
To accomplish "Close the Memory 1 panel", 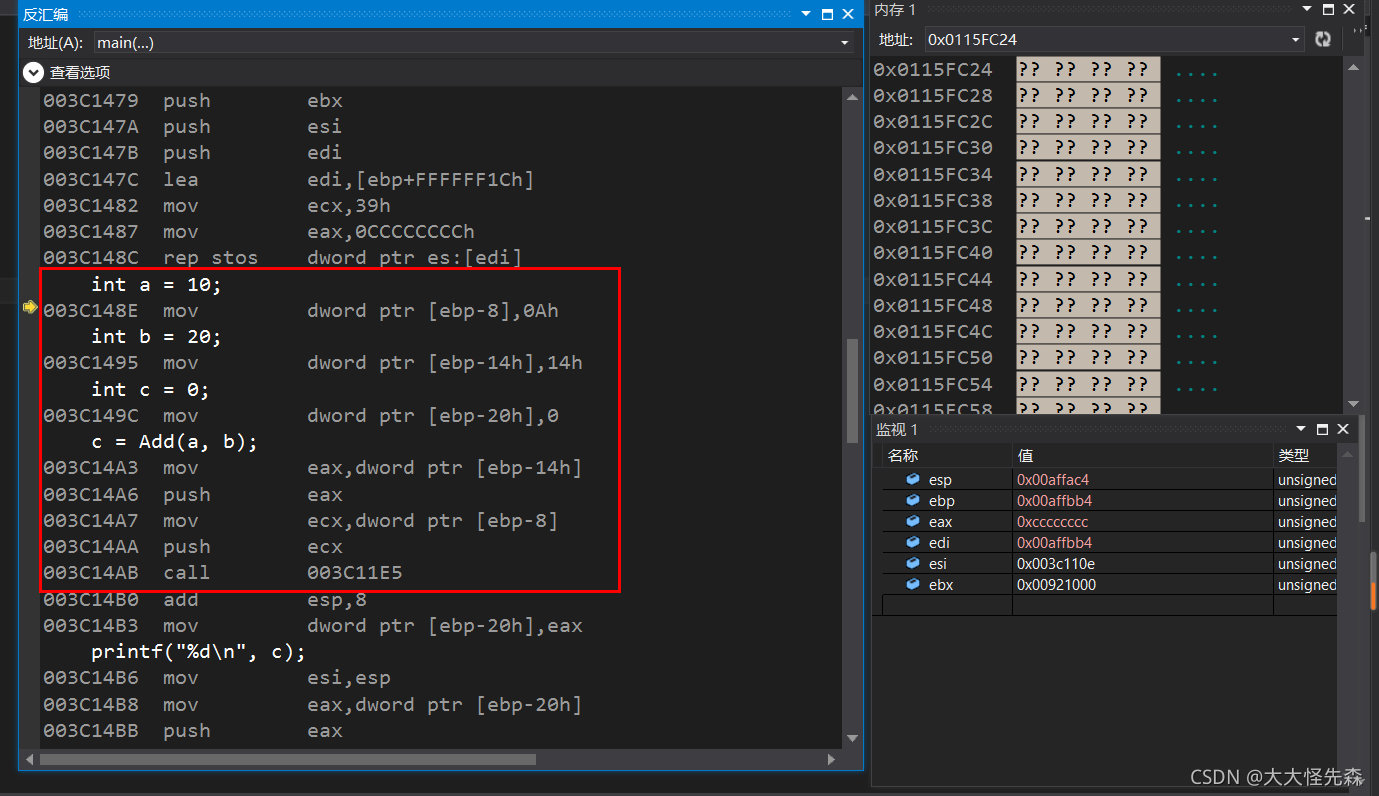I will [1347, 9].
